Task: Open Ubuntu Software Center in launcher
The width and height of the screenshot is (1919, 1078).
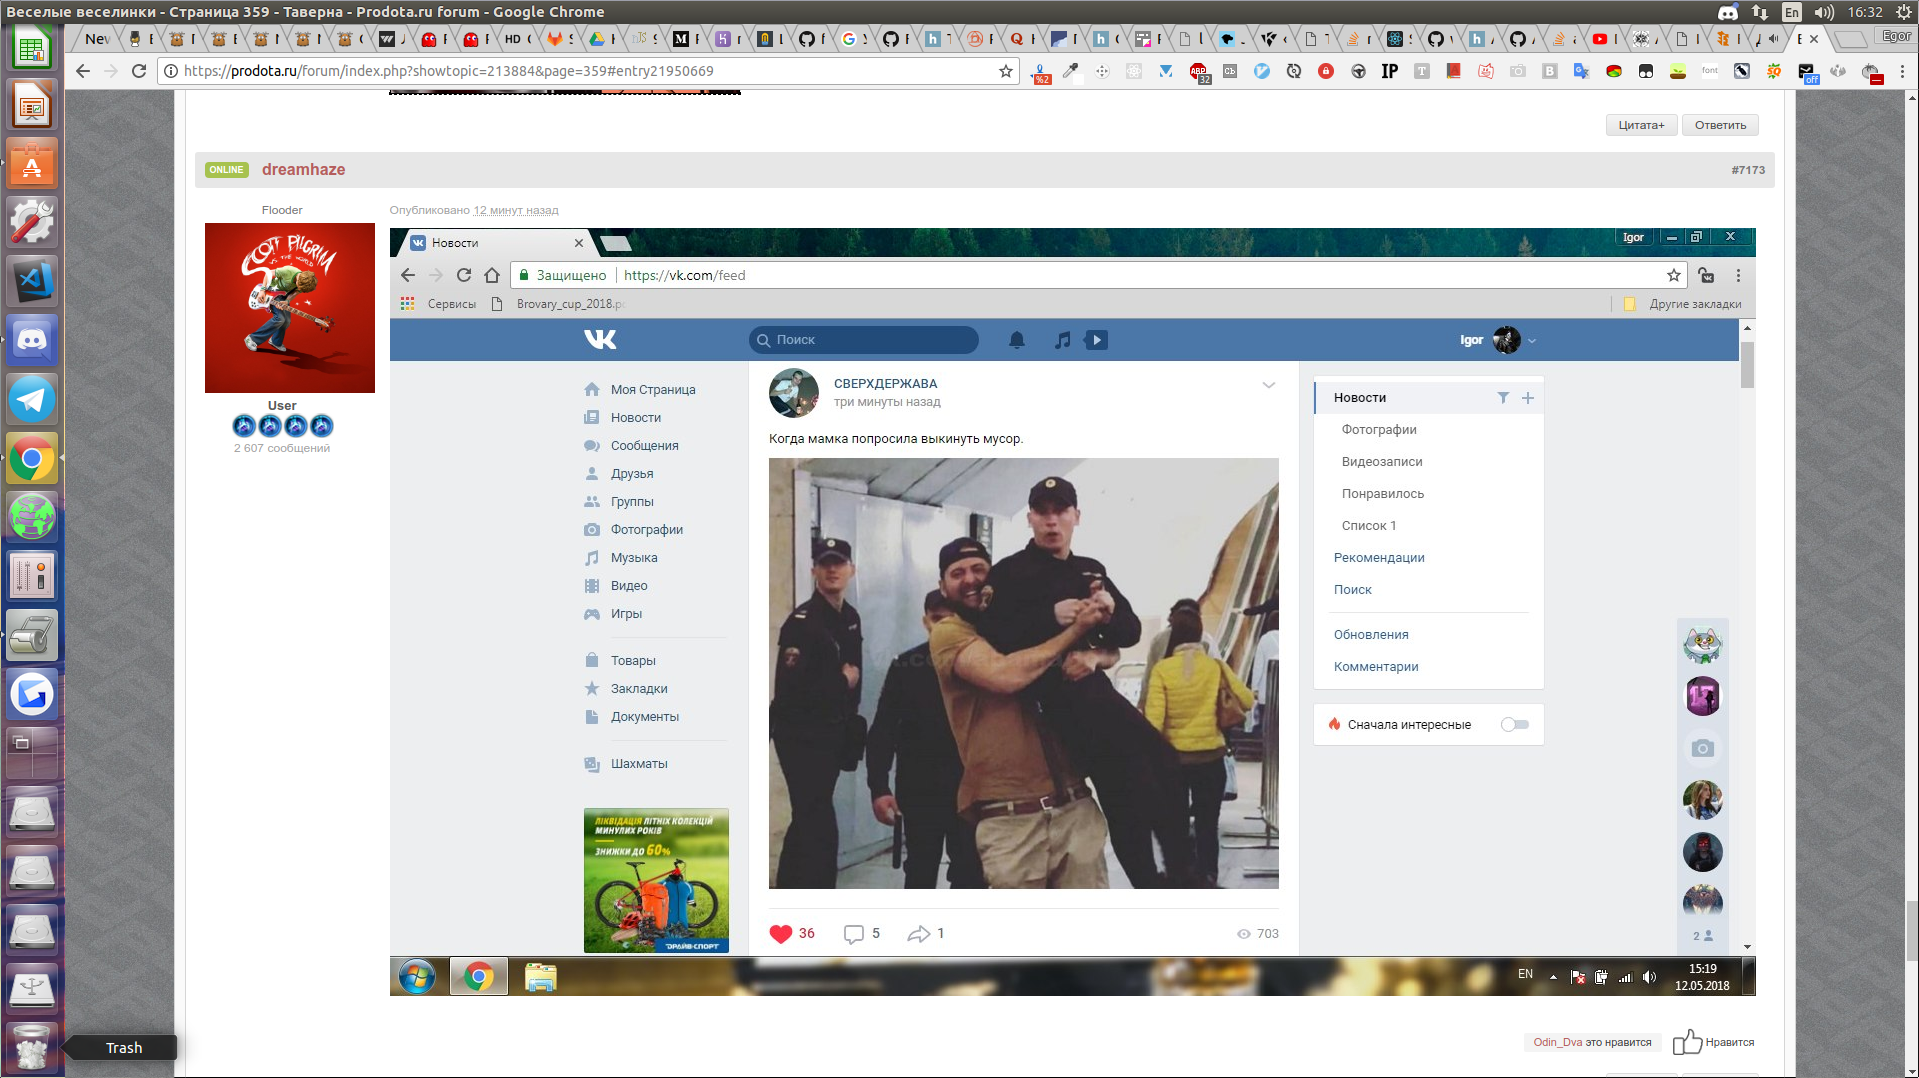Action: [32, 164]
